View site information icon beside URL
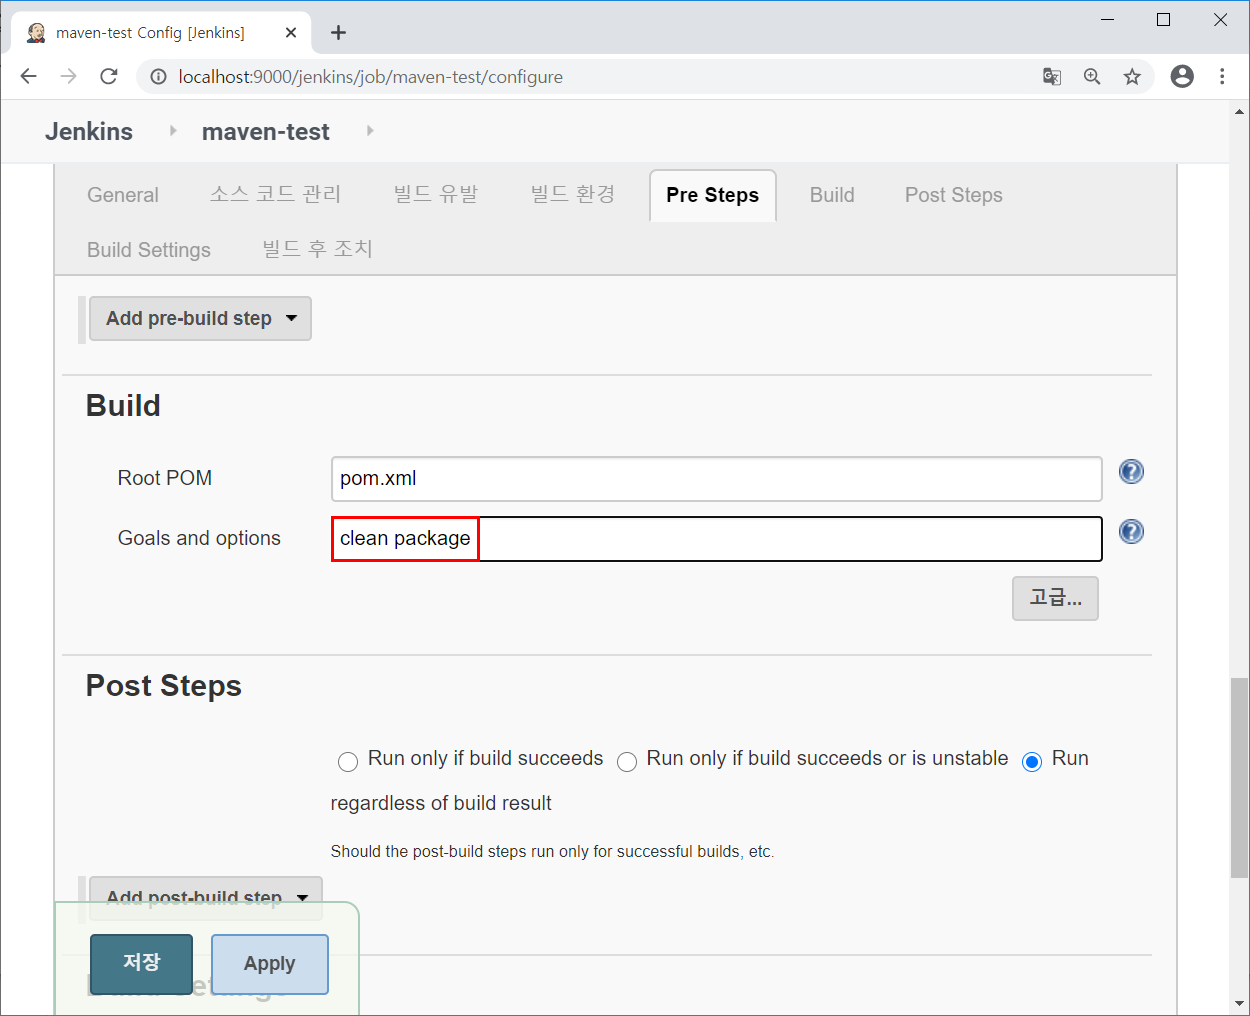 point(158,77)
